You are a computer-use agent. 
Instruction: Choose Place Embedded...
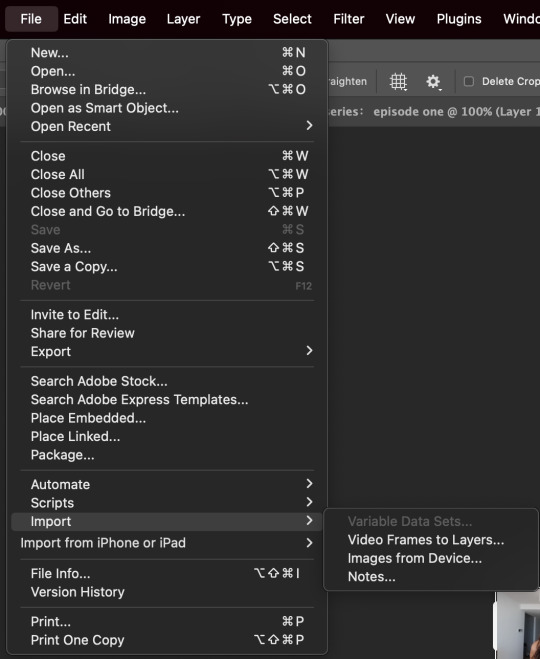[x=167, y=418]
